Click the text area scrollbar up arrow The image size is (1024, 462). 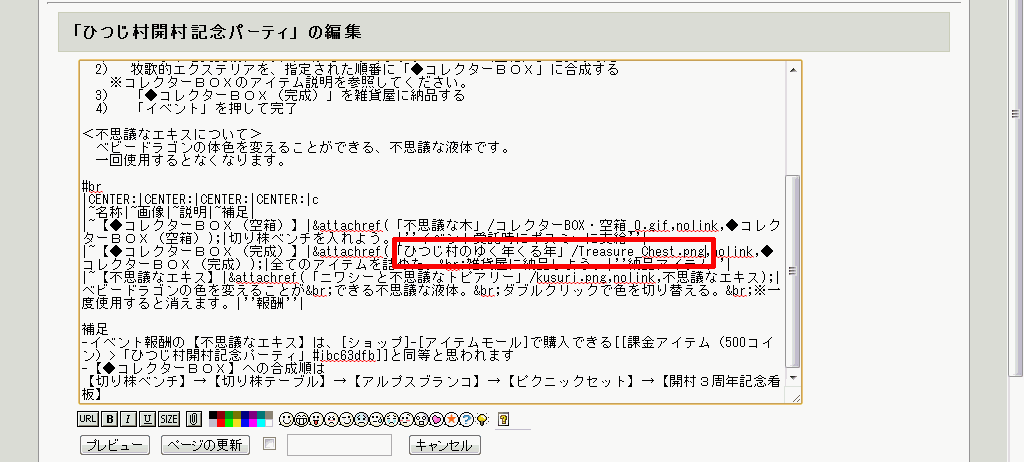[793, 69]
